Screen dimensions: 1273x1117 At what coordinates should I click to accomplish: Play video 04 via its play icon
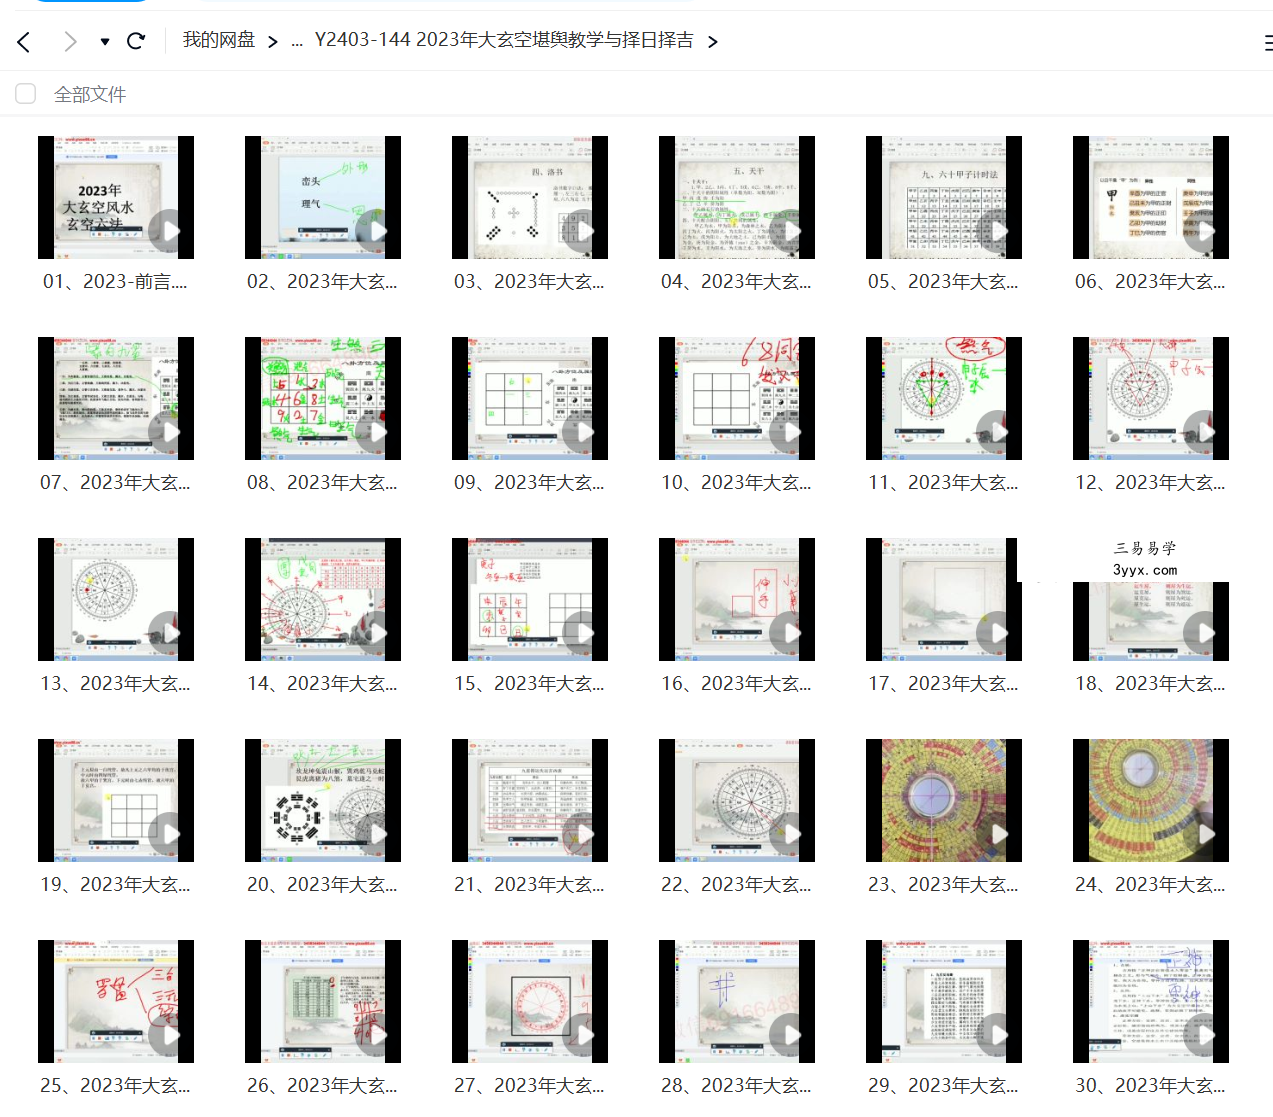[x=791, y=231]
